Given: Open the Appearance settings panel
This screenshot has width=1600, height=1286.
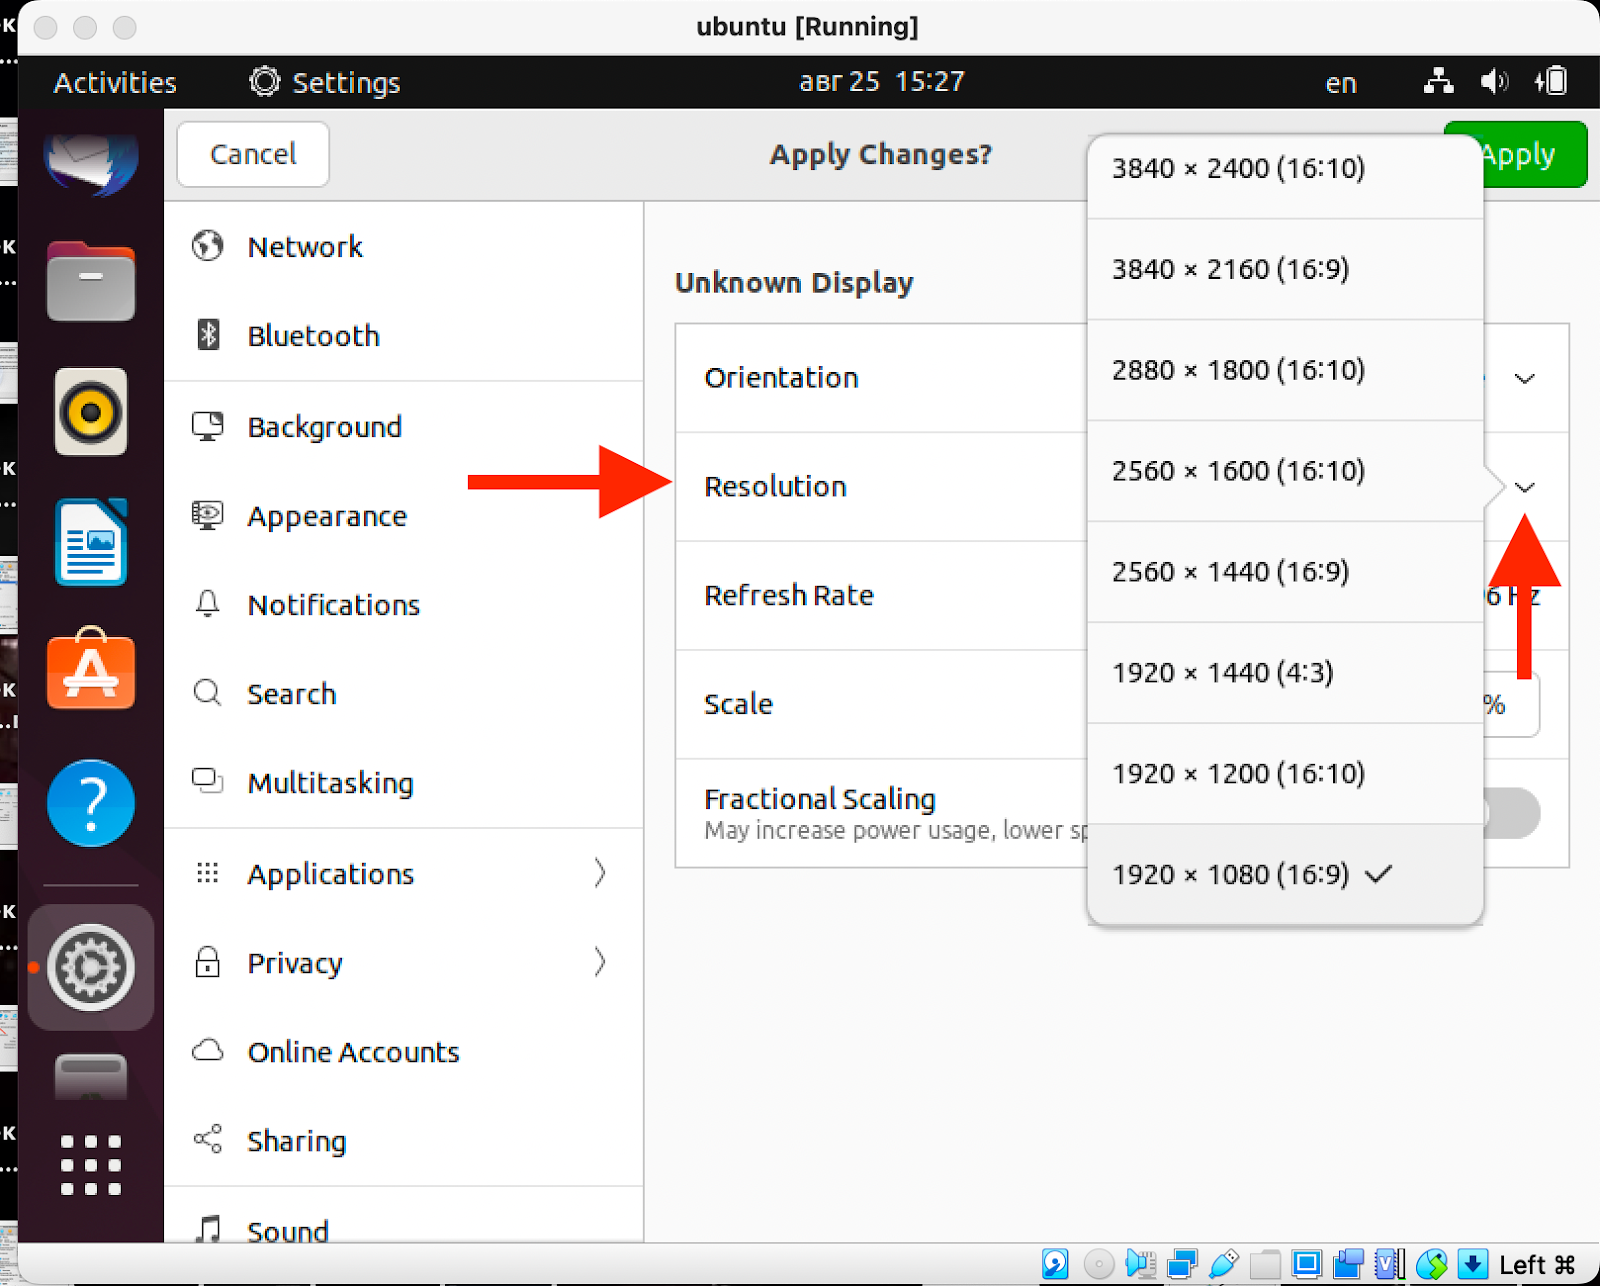Looking at the screenshot, I should pyautogui.click(x=326, y=516).
